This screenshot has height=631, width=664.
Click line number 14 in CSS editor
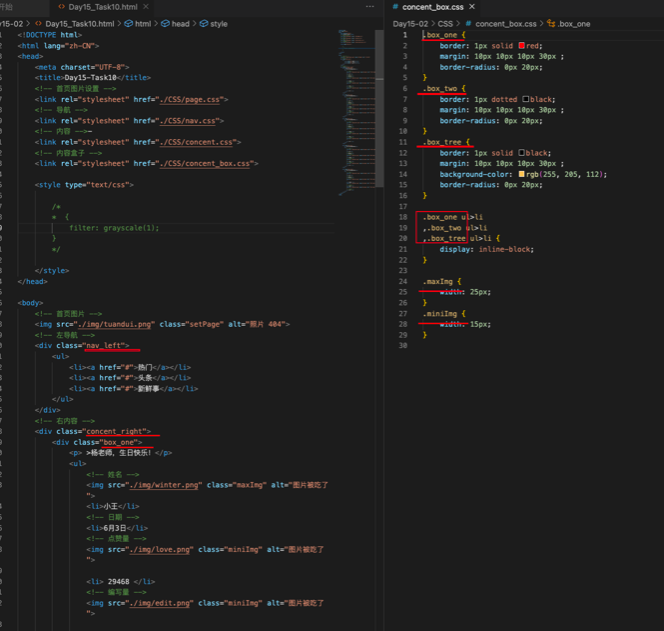(x=403, y=174)
